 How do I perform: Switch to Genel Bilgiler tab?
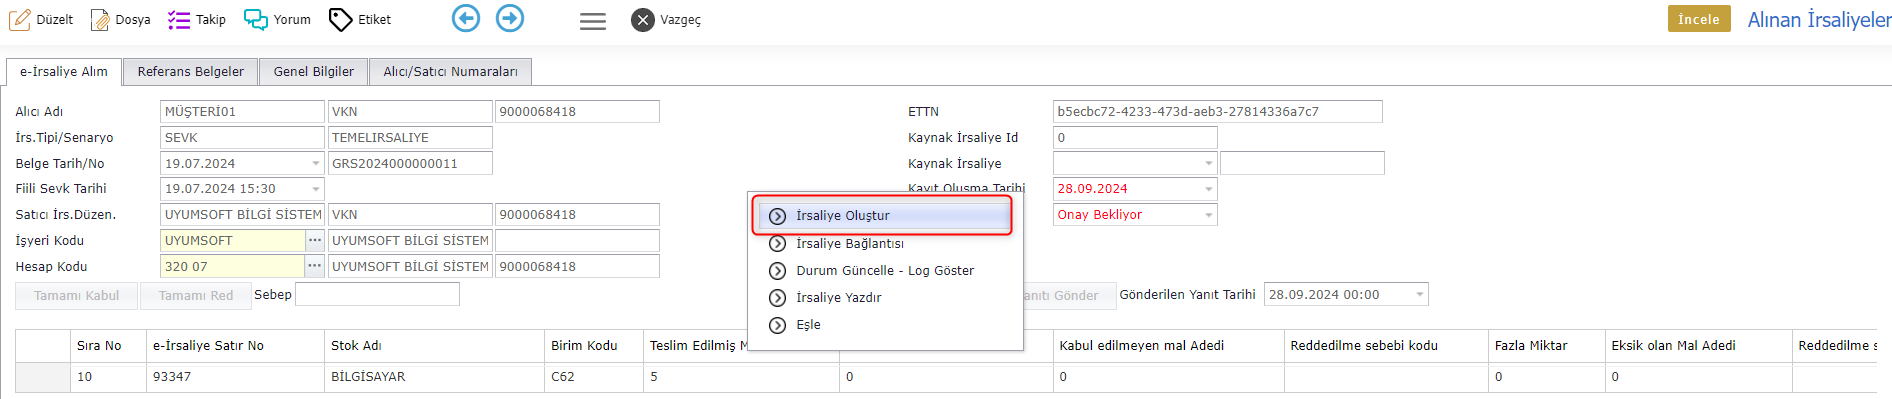(314, 71)
